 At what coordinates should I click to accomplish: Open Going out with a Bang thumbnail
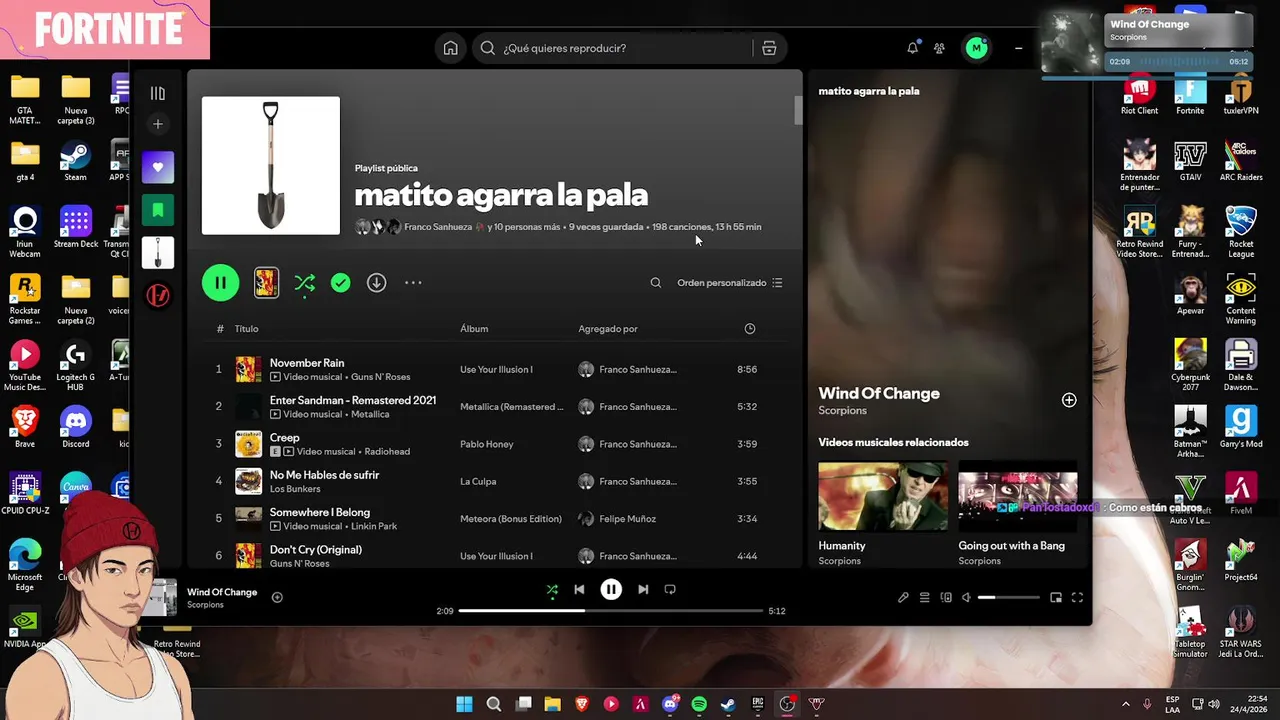point(1018,496)
